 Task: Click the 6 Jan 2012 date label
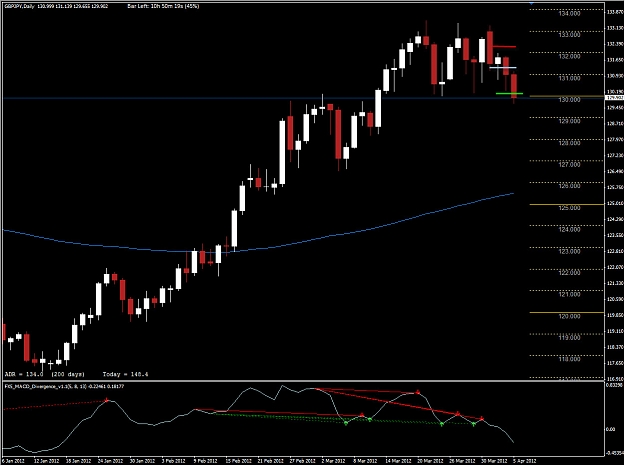[14, 461]
